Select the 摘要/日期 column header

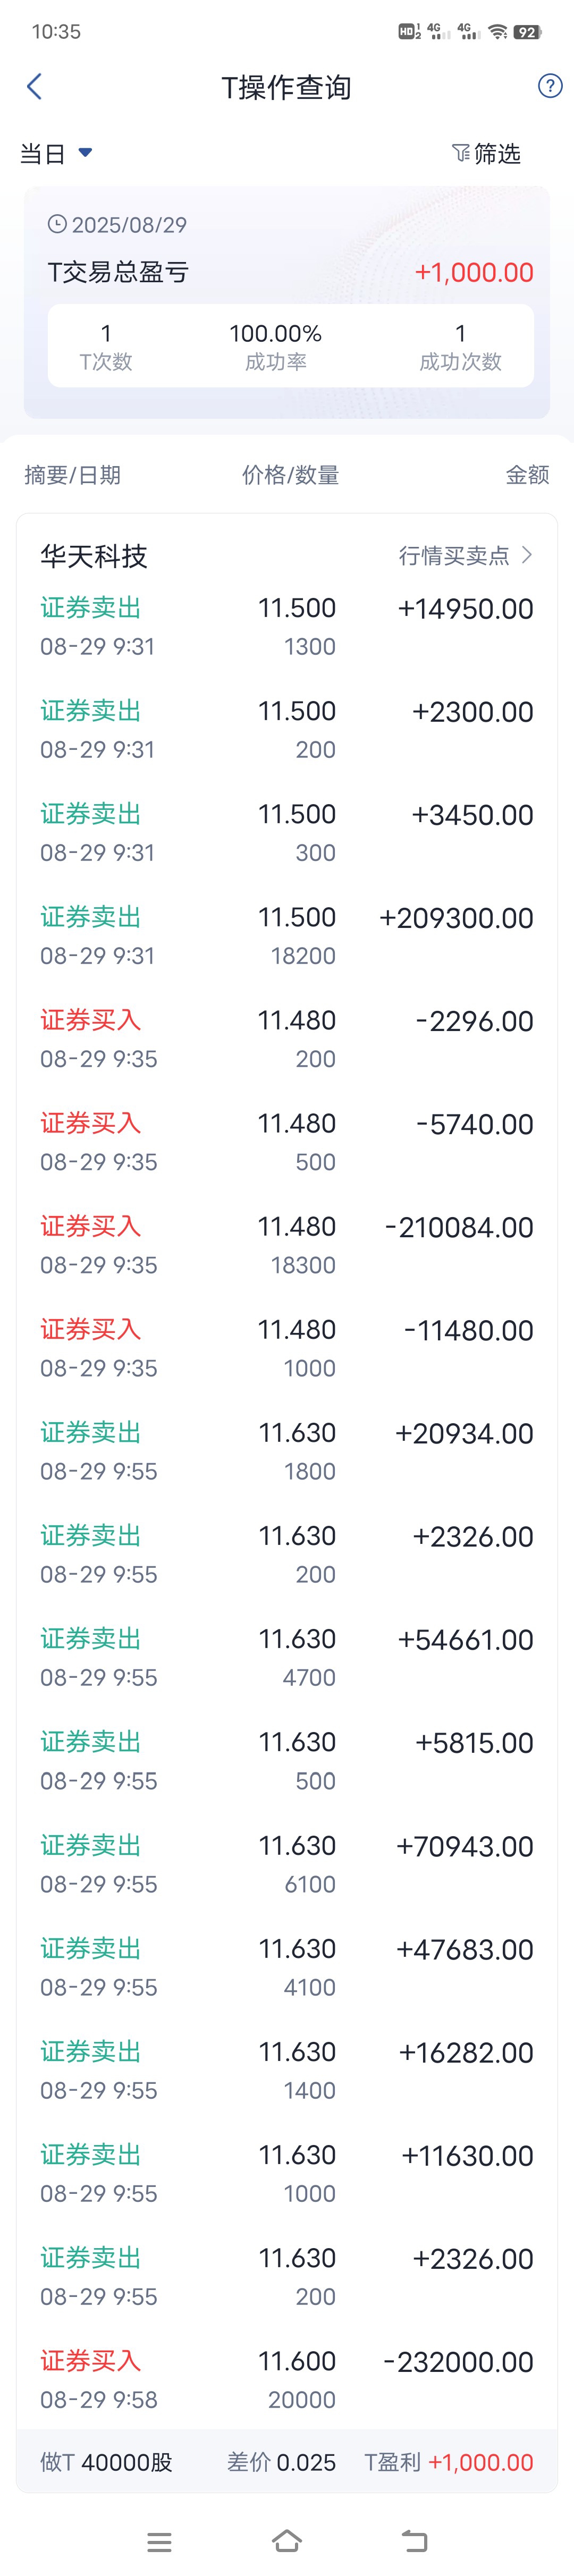click(x=72, y=475)
